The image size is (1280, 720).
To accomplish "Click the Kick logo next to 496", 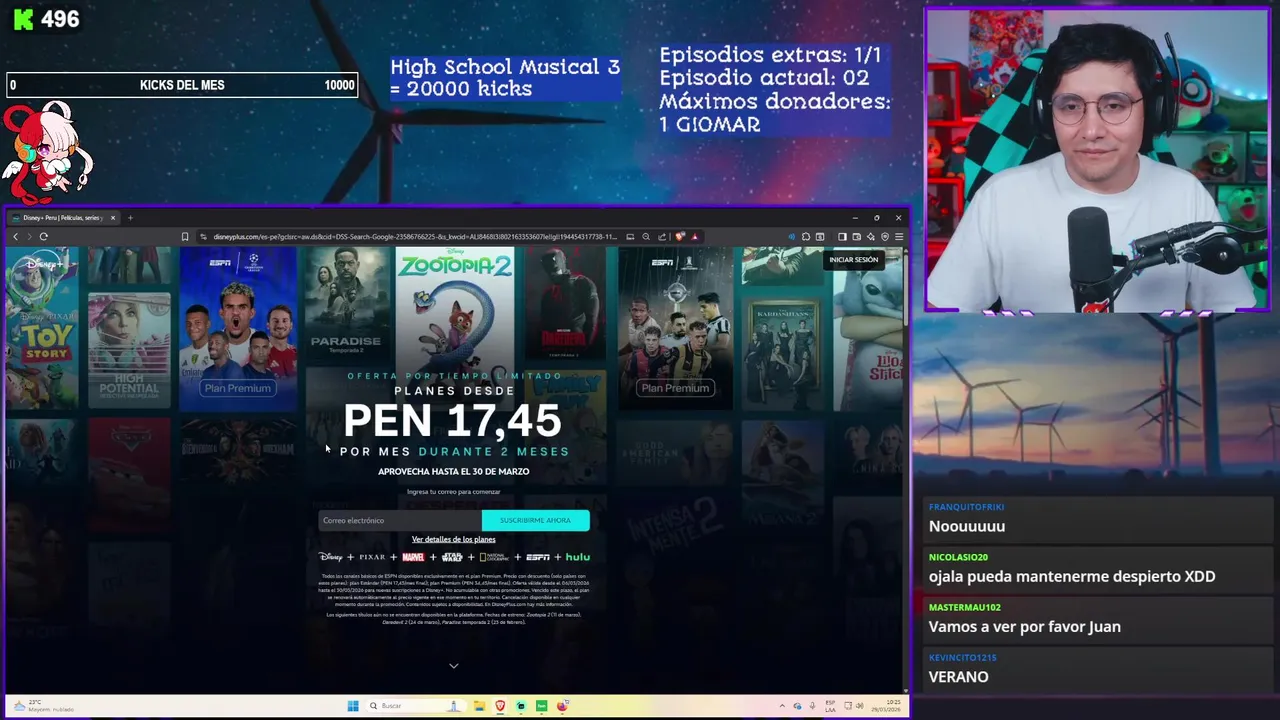I will 23,19.
